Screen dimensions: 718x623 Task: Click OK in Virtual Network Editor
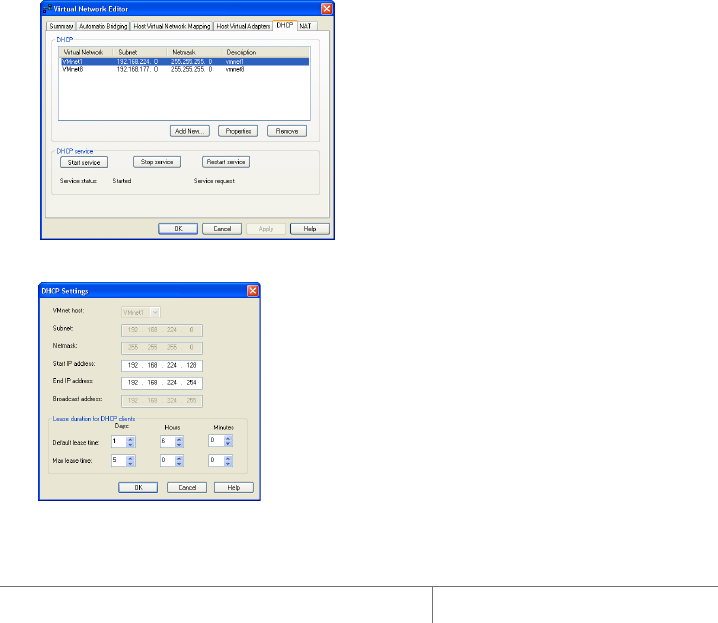[178, 228]
